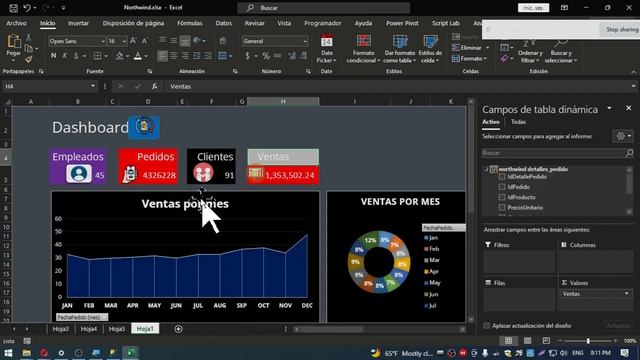Click the percent style icon
Viewport: 640px width, 360px height.
(x=266, y=56)
